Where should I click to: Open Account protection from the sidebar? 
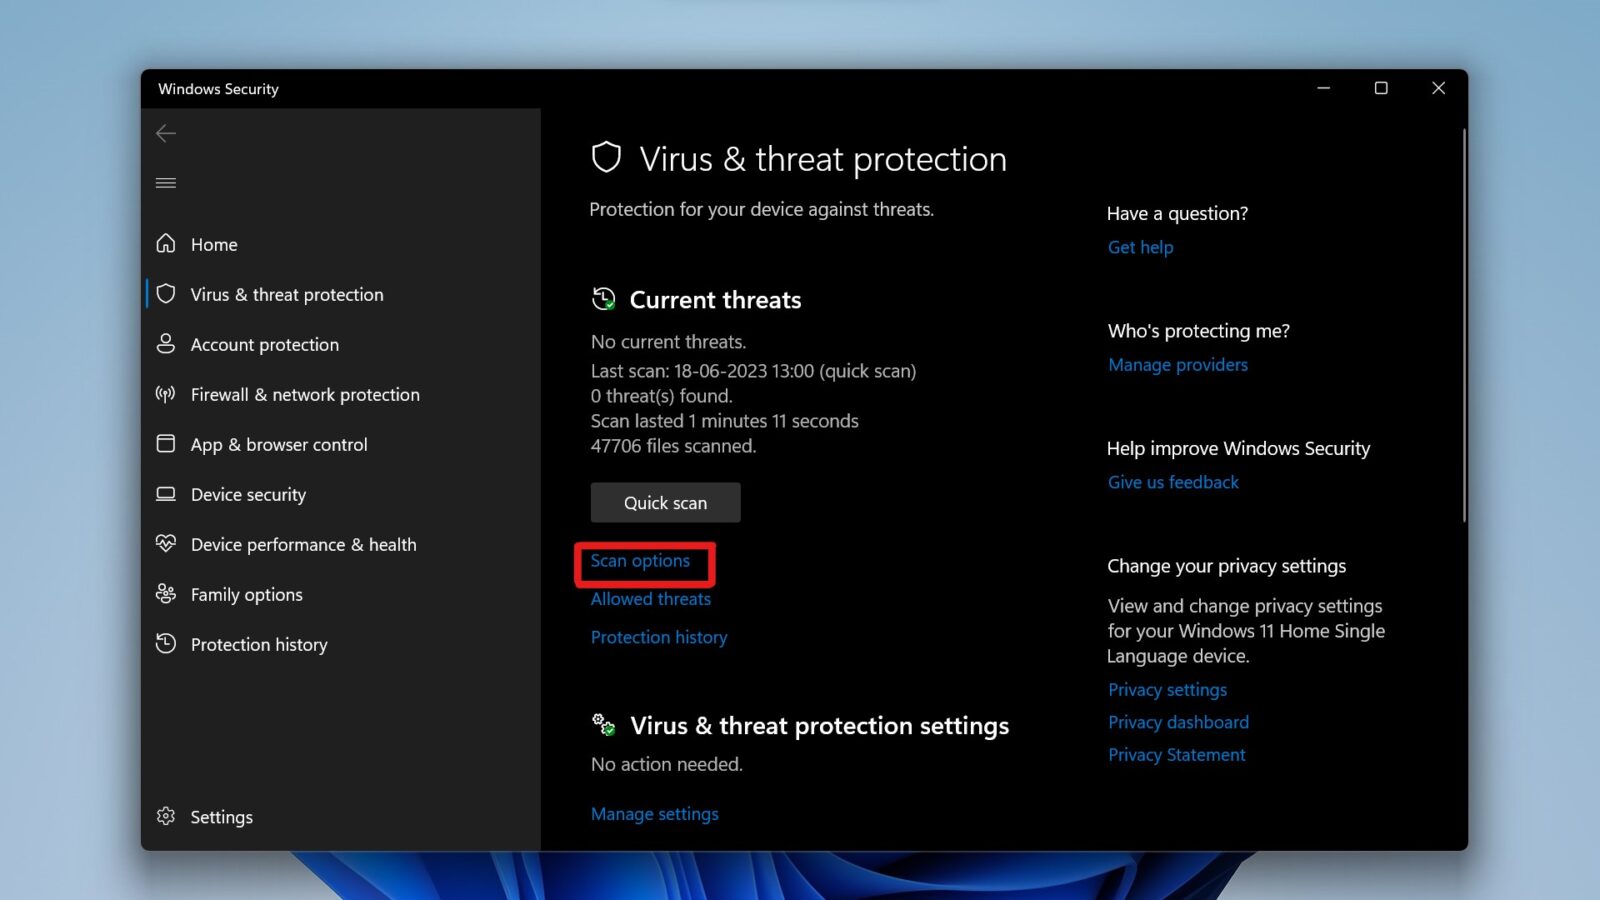[264, 344]
